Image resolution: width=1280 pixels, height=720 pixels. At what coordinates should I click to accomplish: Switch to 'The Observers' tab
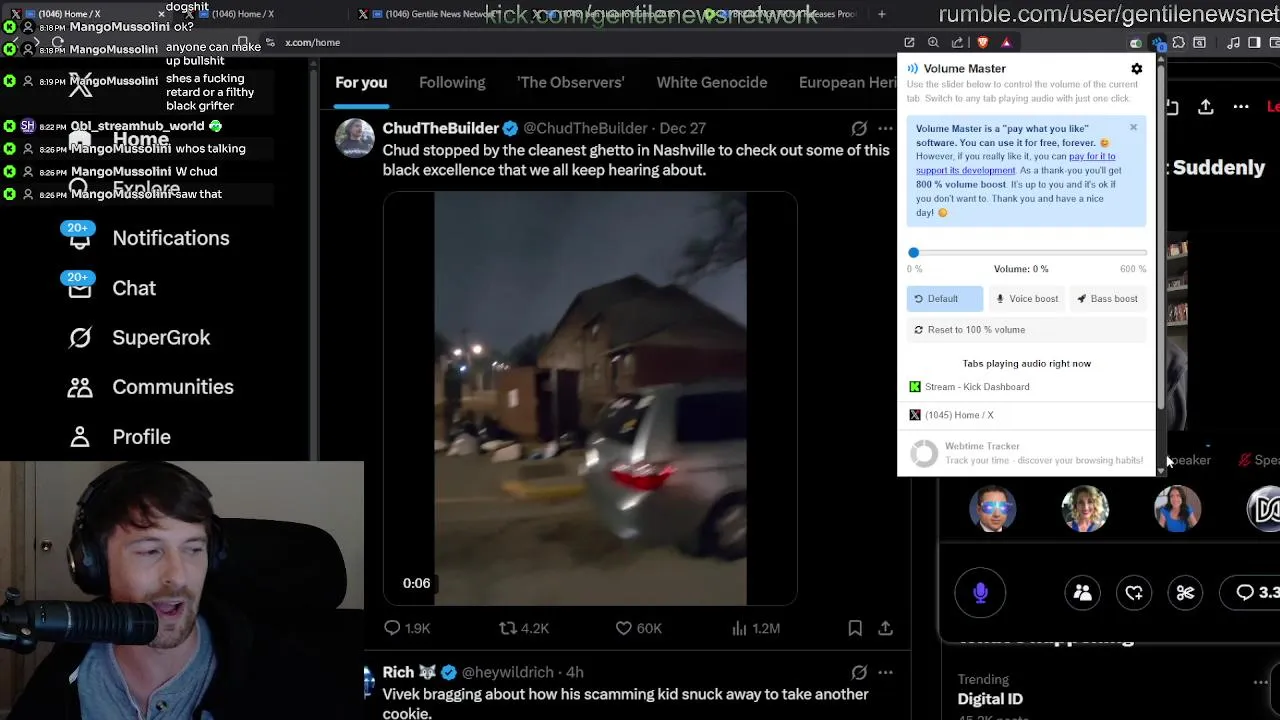[x=571, y=82]
